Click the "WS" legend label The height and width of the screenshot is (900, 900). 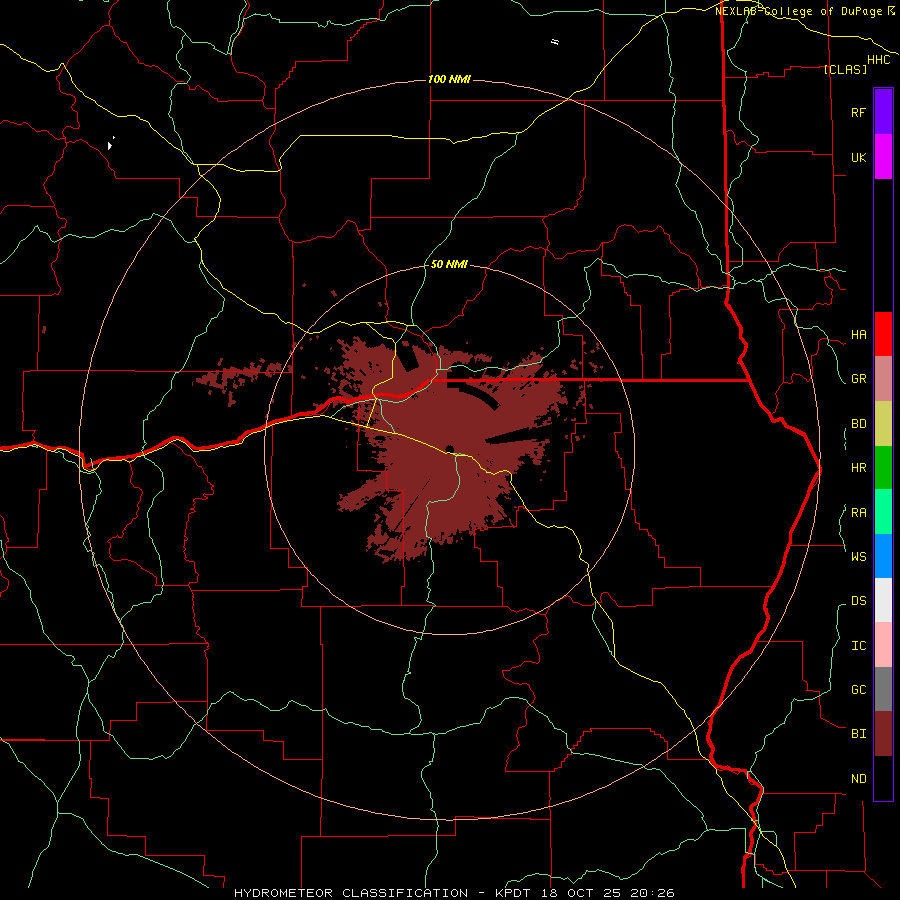click(x=858, y=556)
